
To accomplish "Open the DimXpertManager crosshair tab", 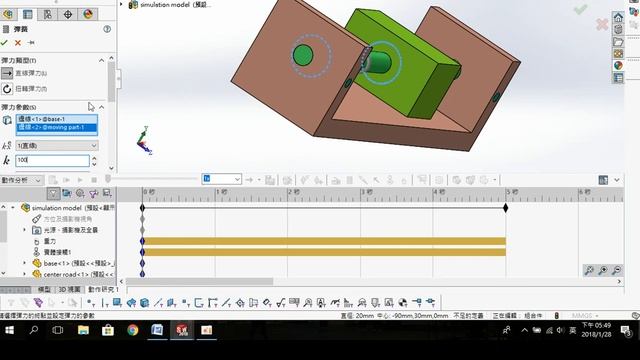I will tap(68, 14).
